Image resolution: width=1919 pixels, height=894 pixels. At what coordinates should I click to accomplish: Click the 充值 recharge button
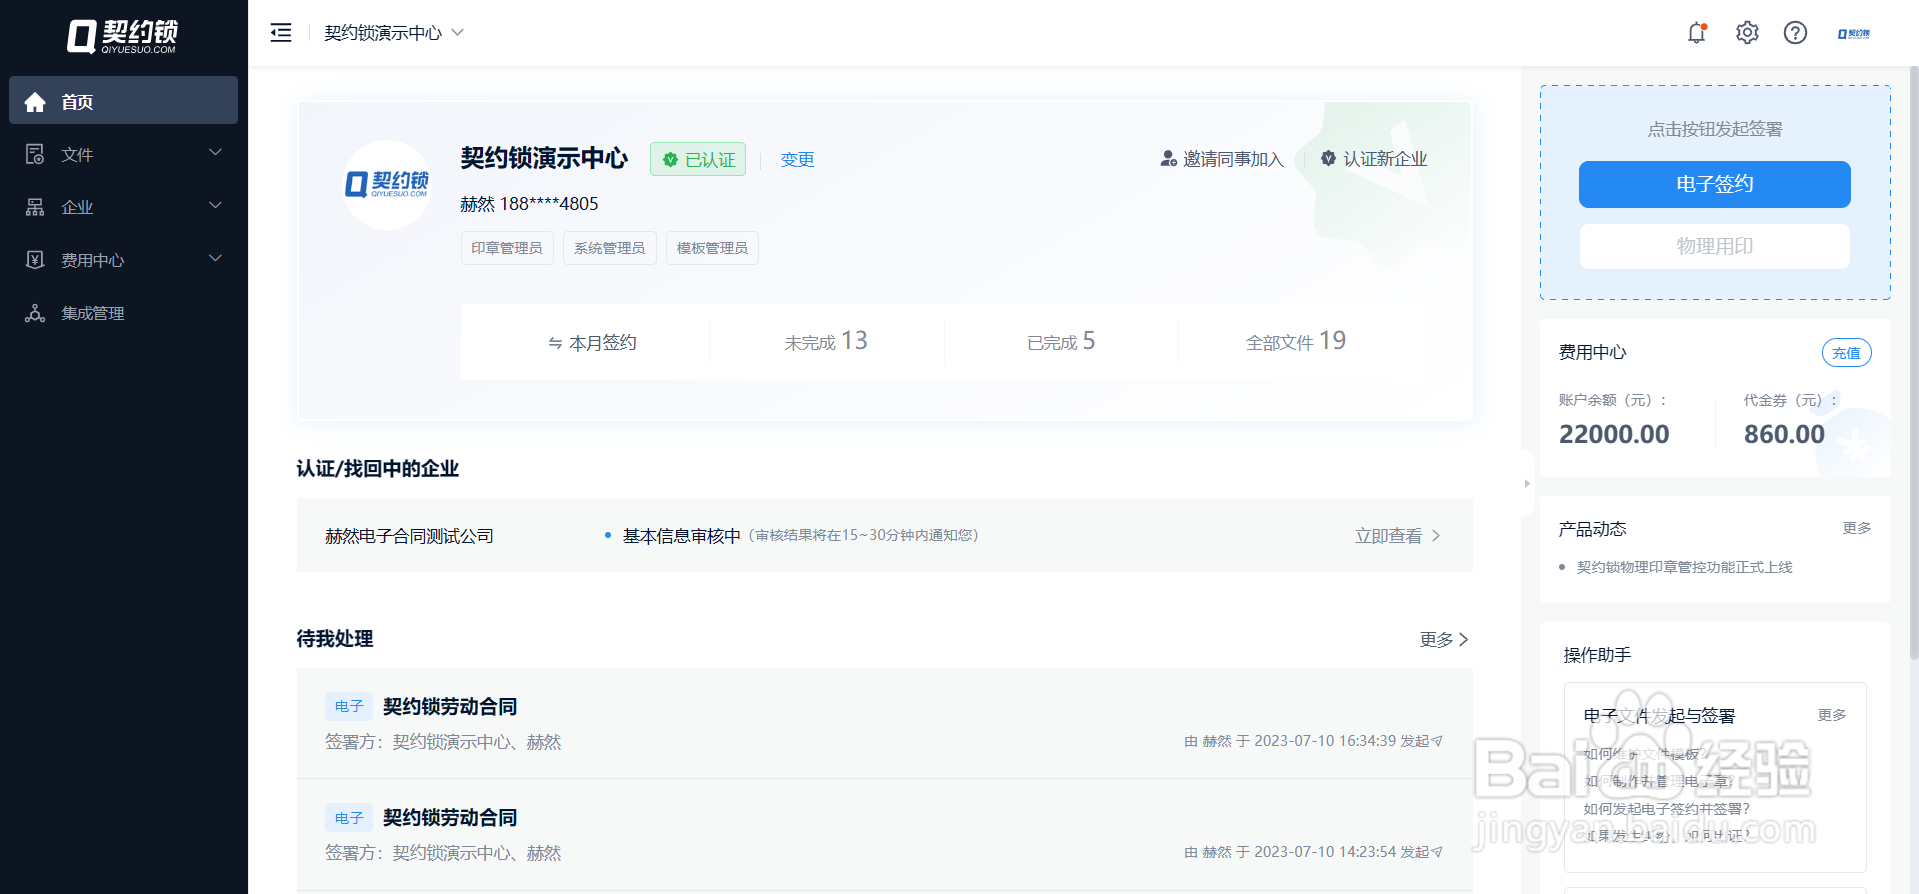(1846, 353)
